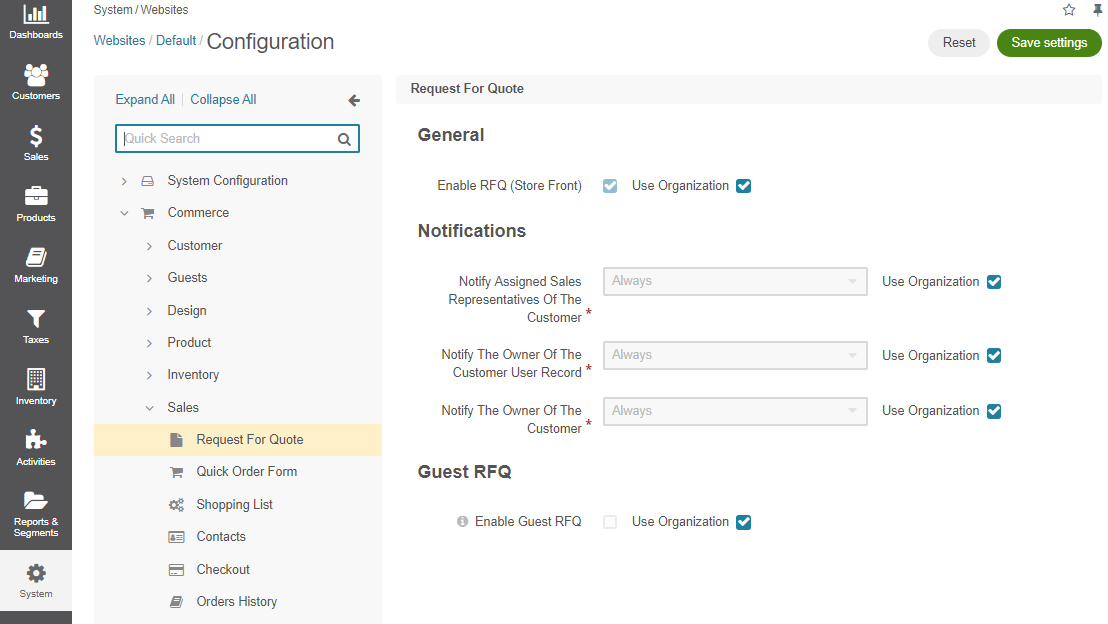This screenshot has width=1108, height=624.
Task: Open the Activities puzzle-piece icon
Action: [35, 440]
